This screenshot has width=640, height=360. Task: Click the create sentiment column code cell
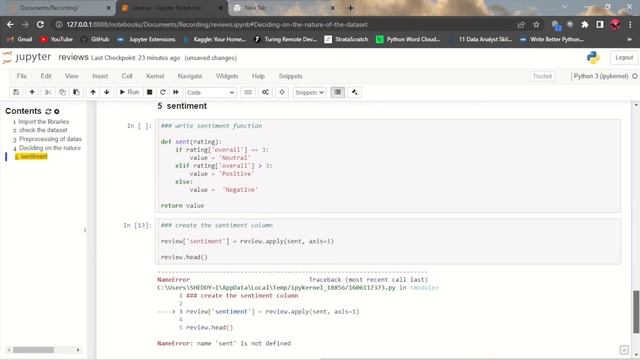coord(388,241)
